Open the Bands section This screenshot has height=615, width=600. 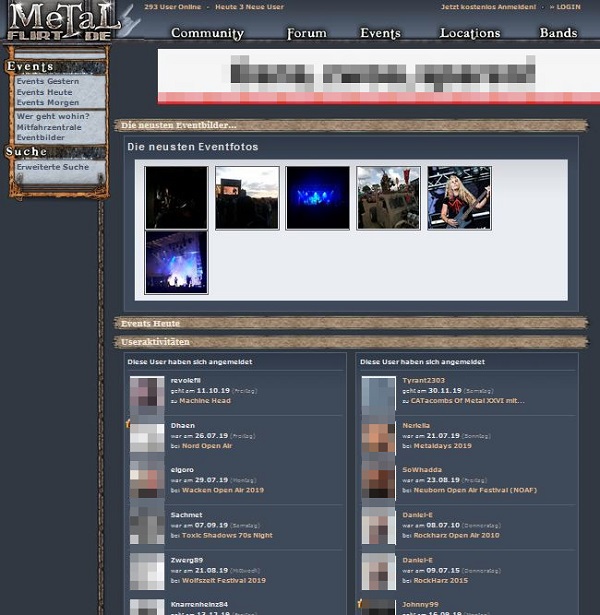(558, 33)
